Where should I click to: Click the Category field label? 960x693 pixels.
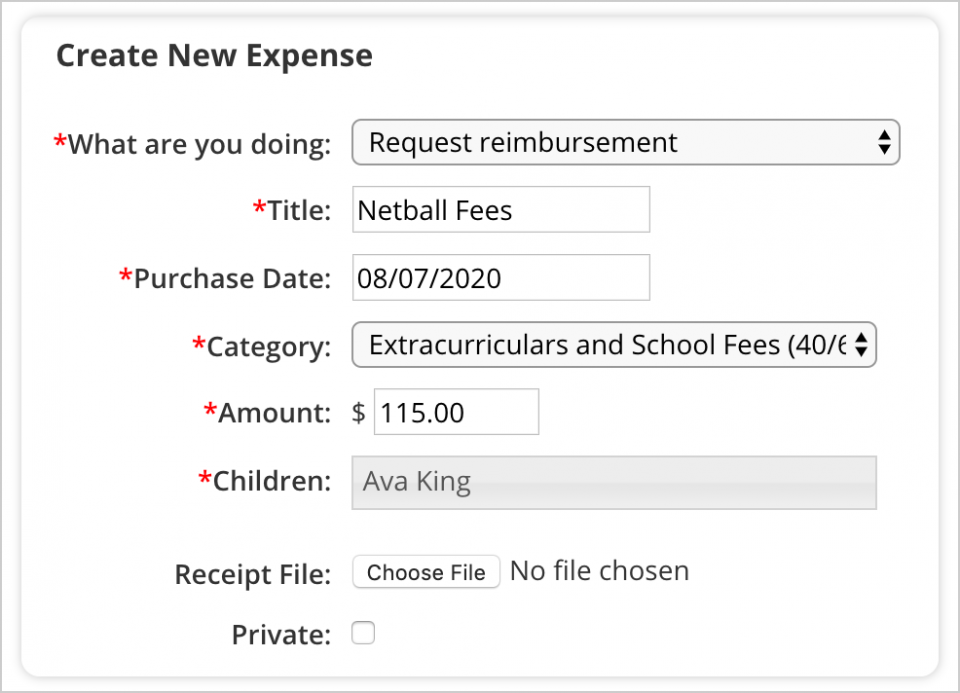pyautogui.click(x=262, y=347)
